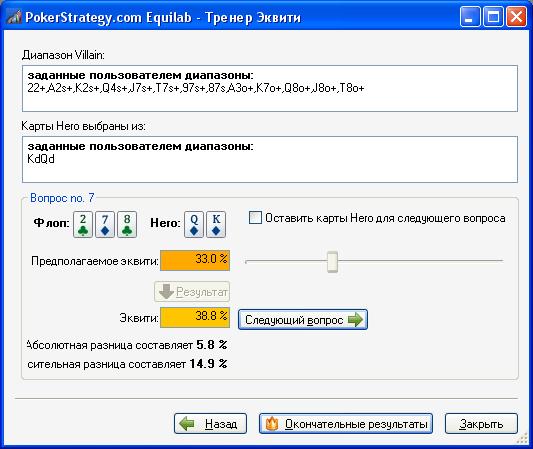The width and height of the screenshot is (533, 449).
Task: Click the Equilab app icon in title bar
Action: pos(14,17)
